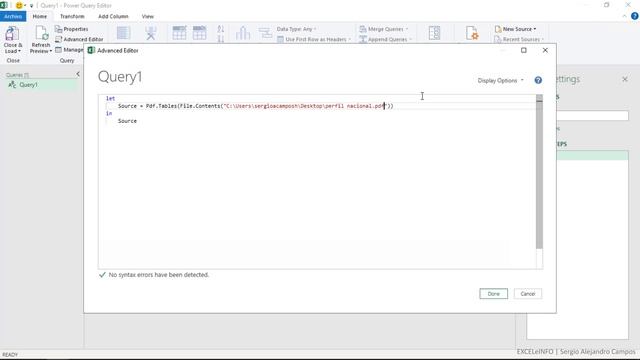Click the Manage Parameters icon
The width and height of the screenshot is (640, 360).
pos(434,33)
